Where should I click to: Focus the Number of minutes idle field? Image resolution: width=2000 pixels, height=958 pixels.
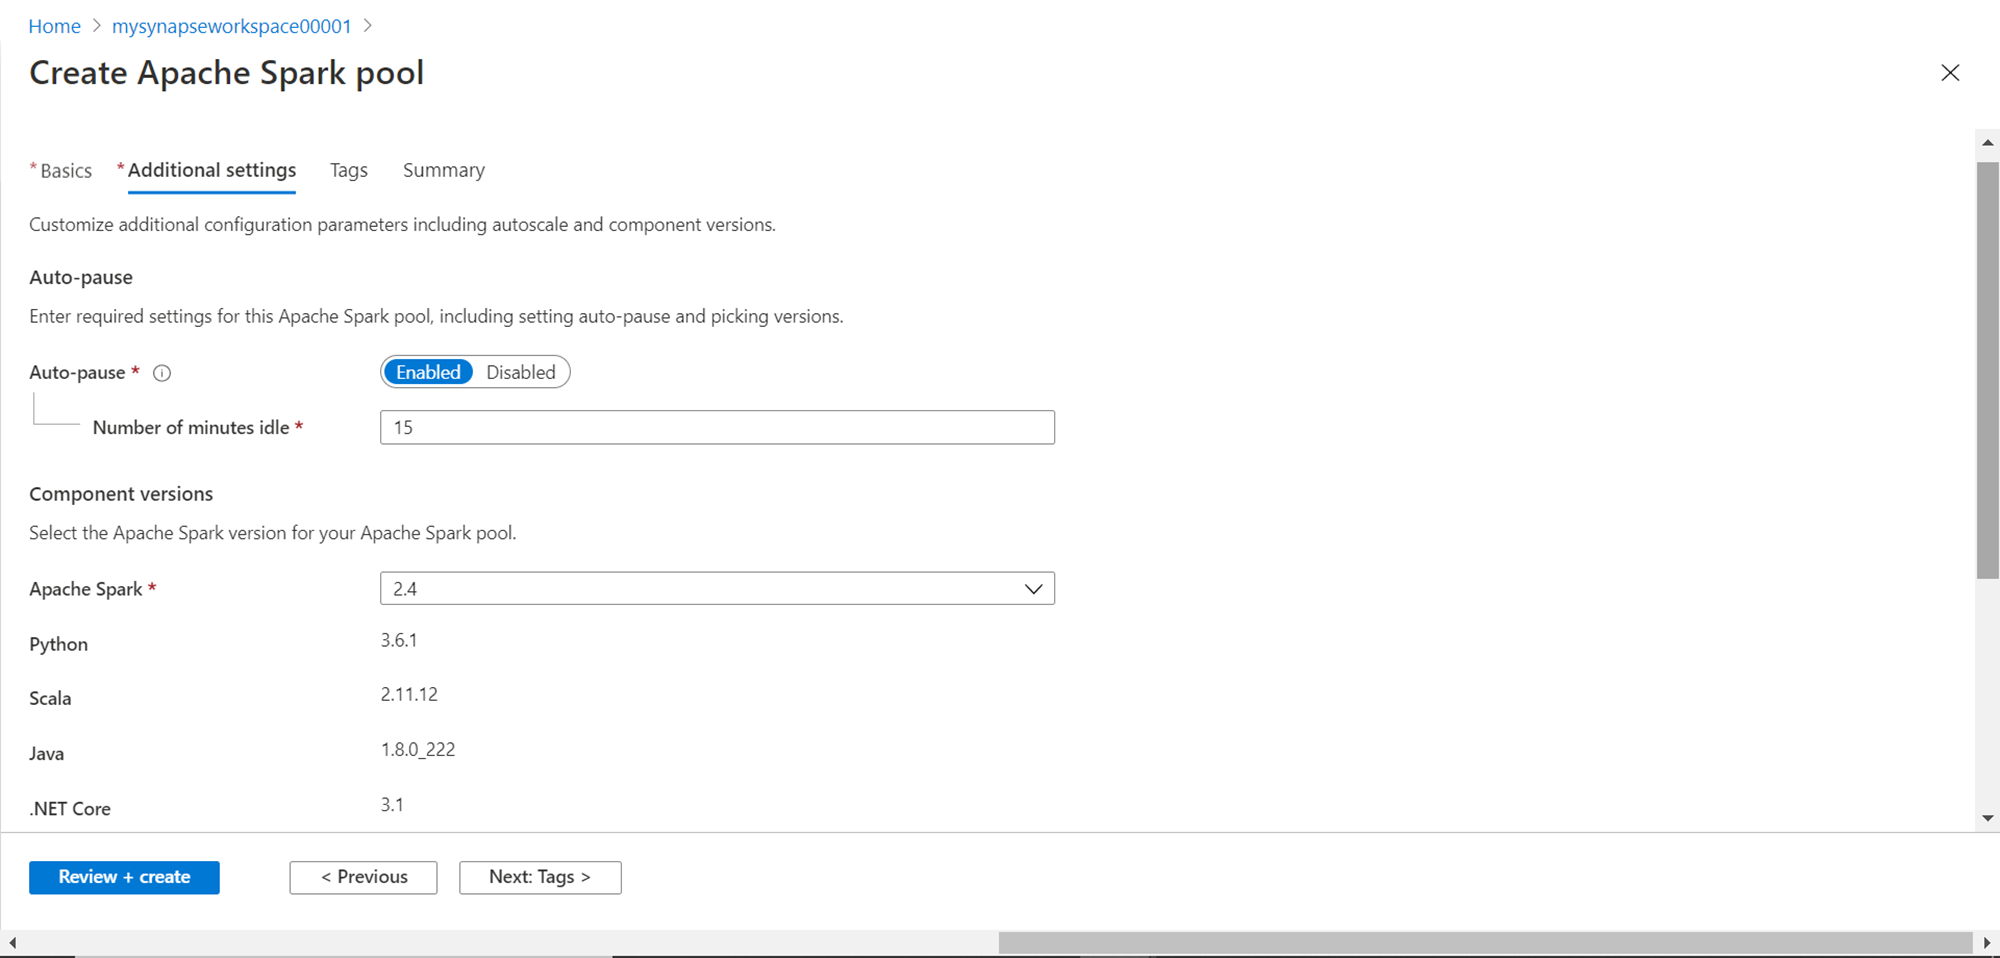(x=716, y=427)
